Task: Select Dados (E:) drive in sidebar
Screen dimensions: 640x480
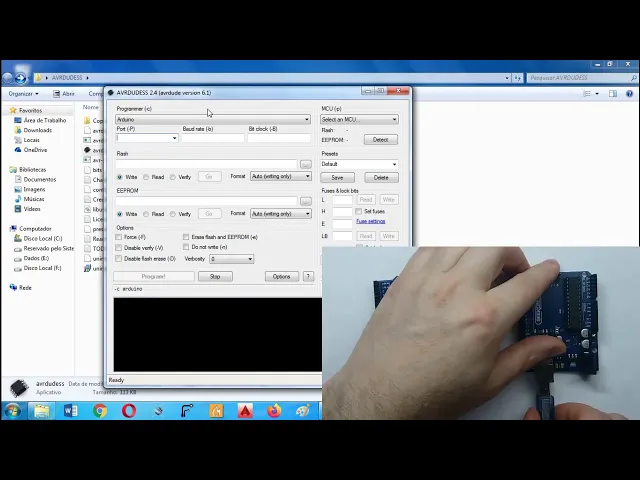Action: pos(31,258)
